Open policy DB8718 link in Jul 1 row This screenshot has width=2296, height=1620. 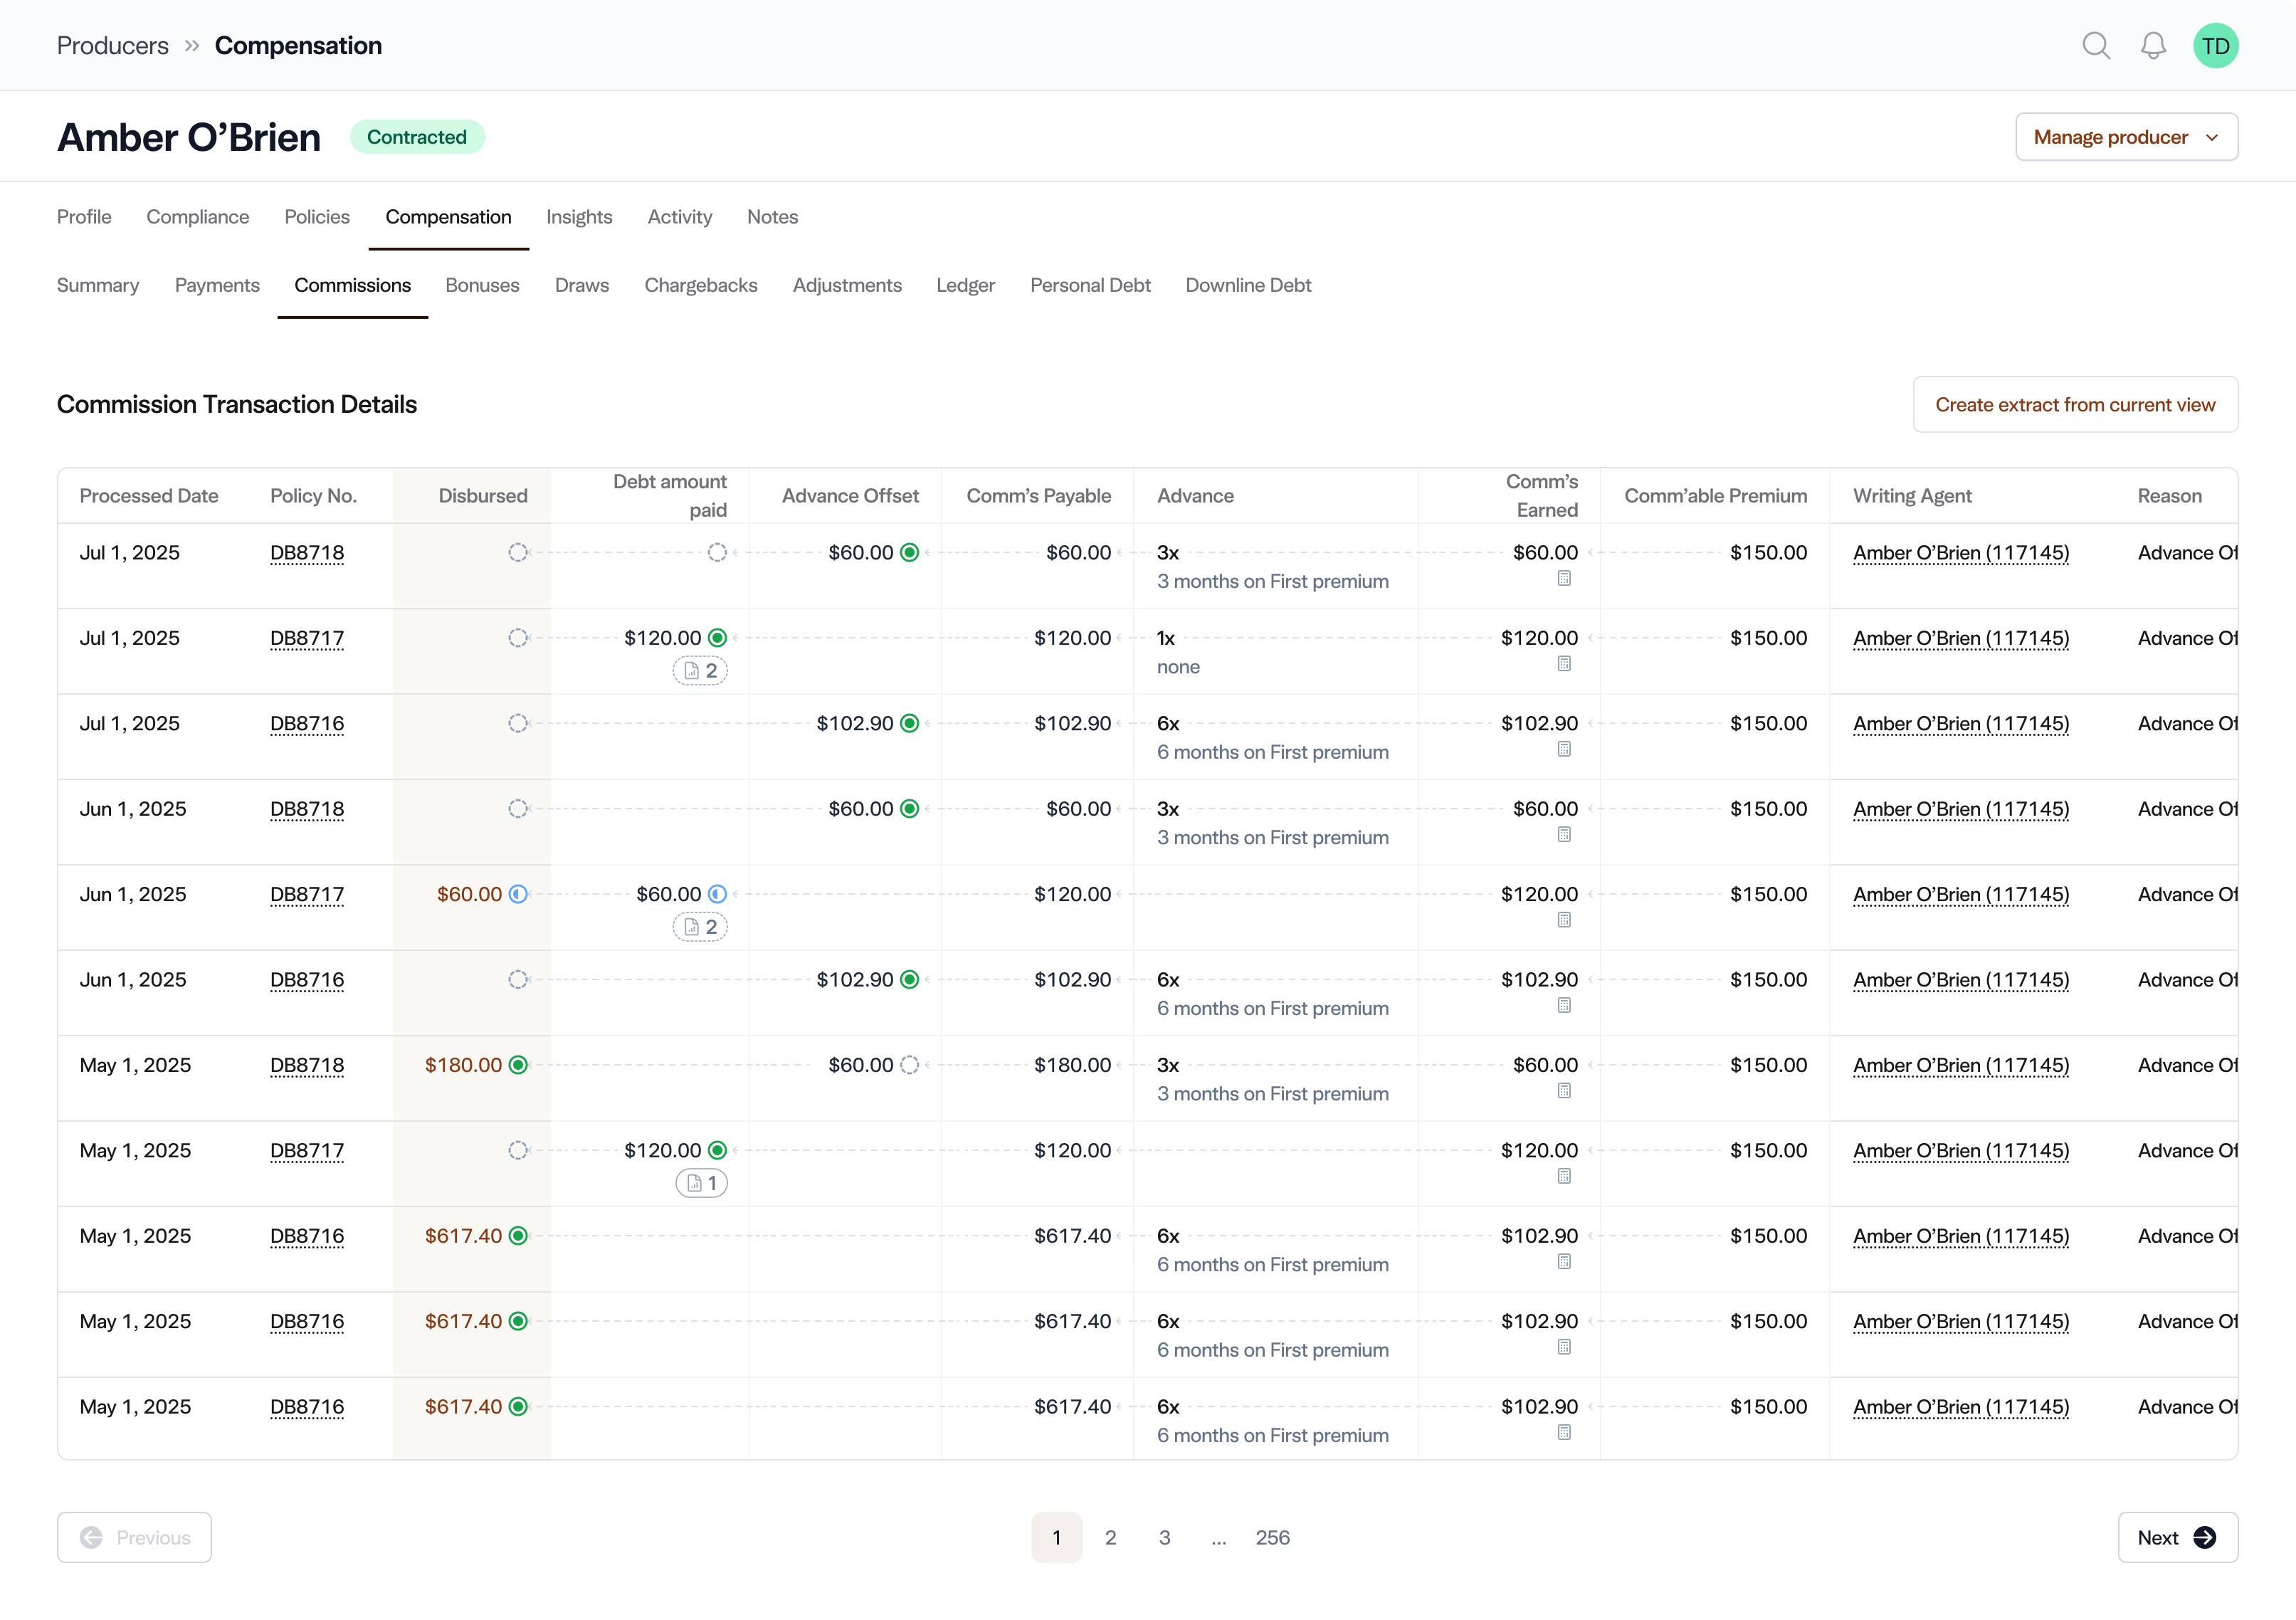(x=307, y=553)
